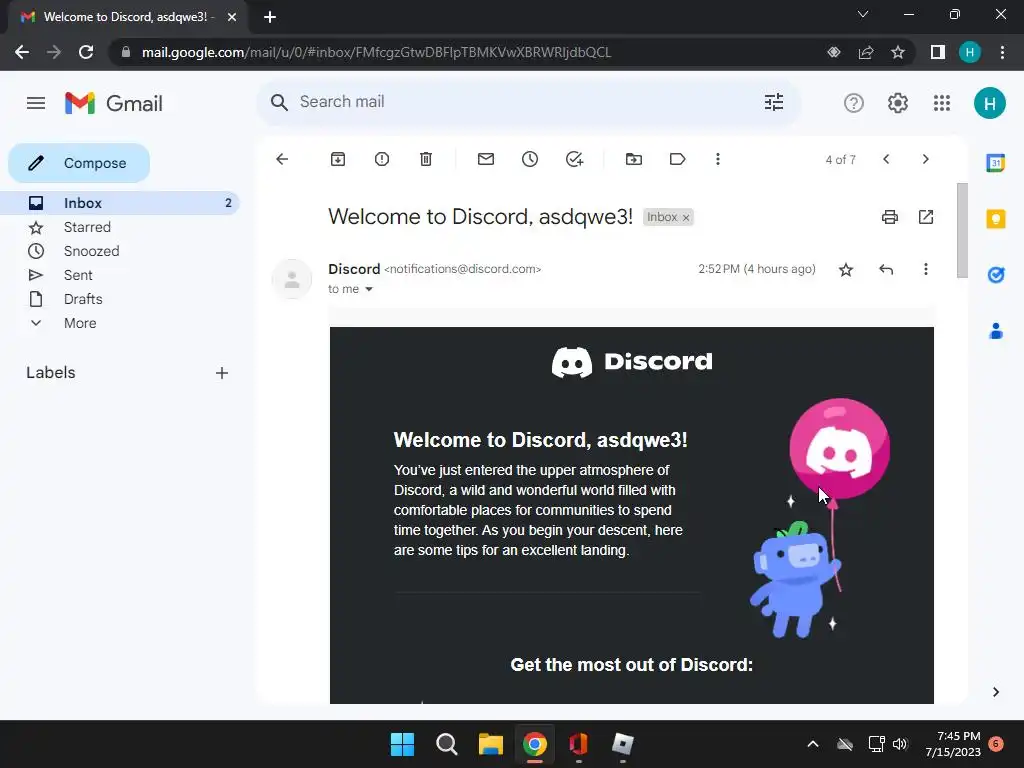Add this email to Tasks

click(x=574, y=159)
